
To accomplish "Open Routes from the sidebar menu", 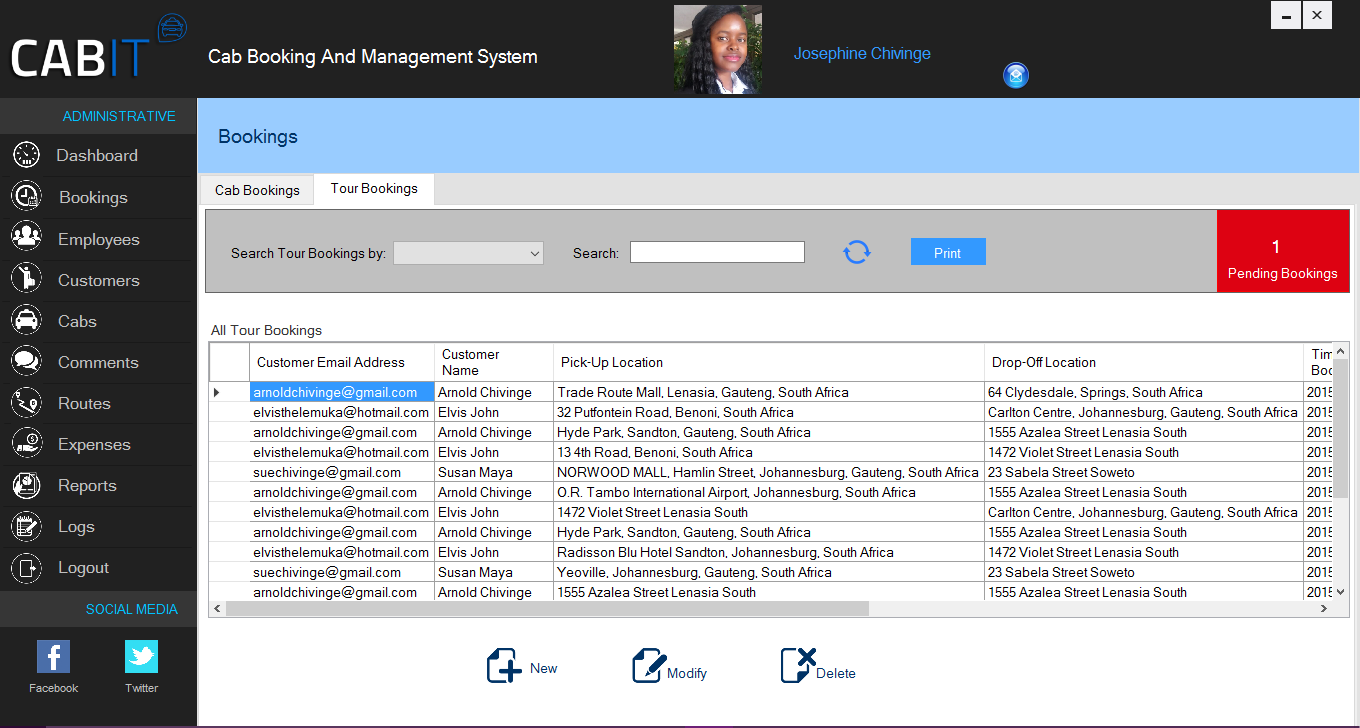I will (84, 403).
